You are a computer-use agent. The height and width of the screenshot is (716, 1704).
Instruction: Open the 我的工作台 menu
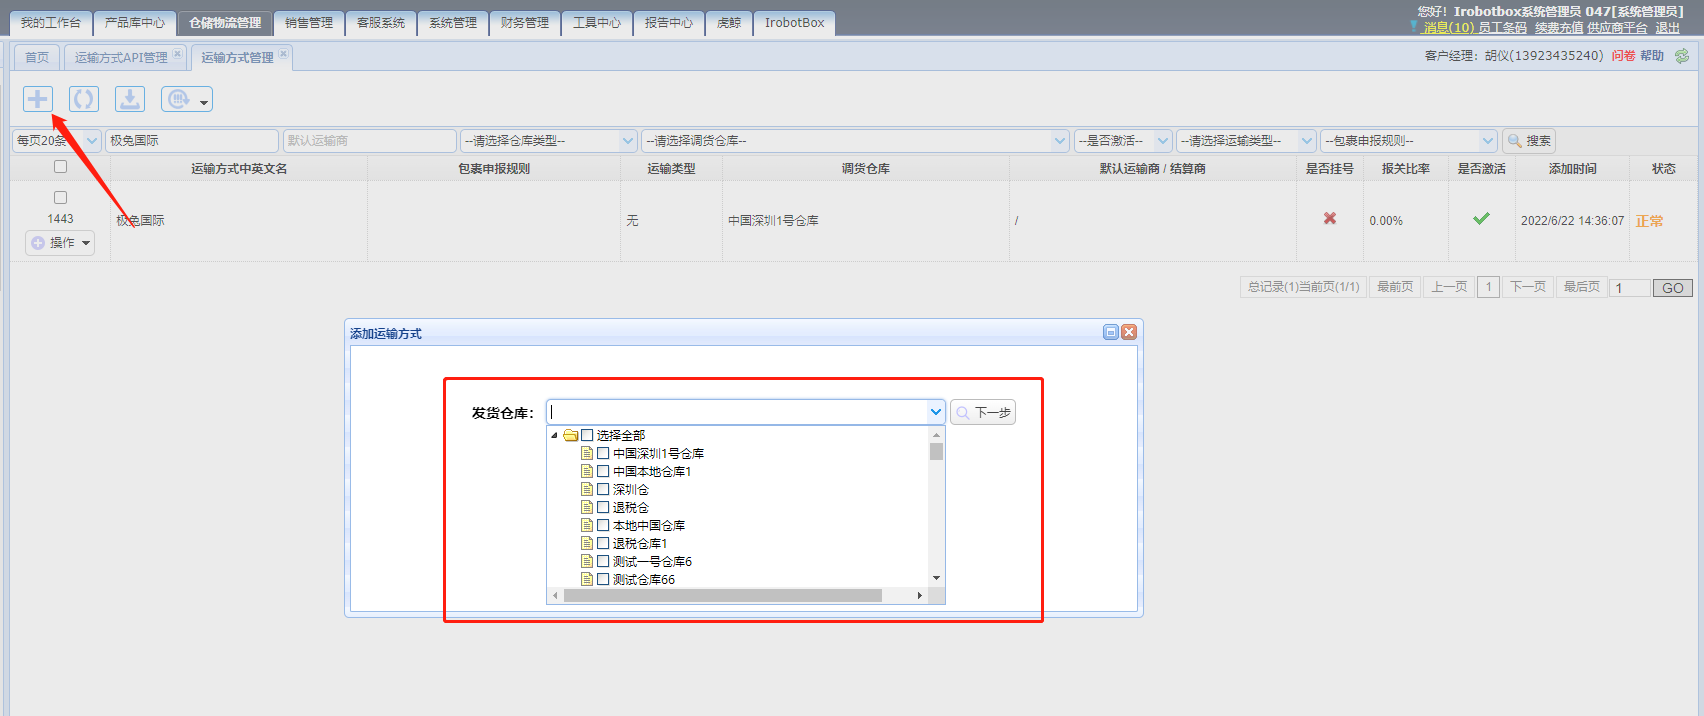coord(51,23)
